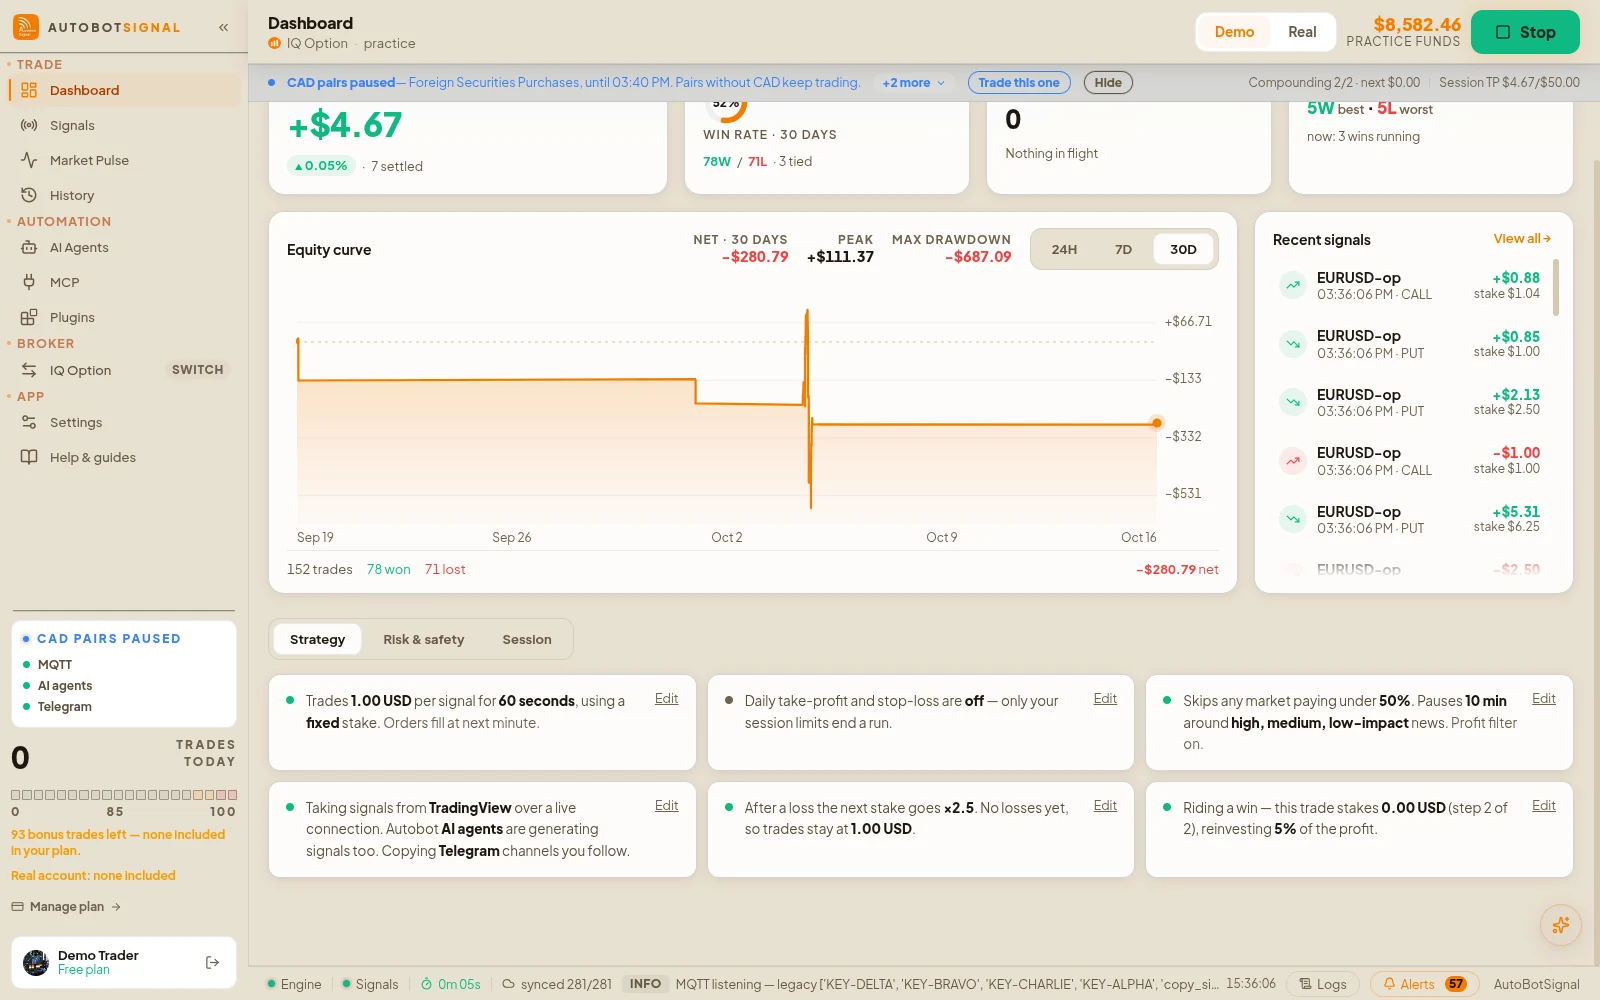Open the Alerts bell with 57 badge
This screenshot has height=1000, width=1600.
(x=1424, y=984)
